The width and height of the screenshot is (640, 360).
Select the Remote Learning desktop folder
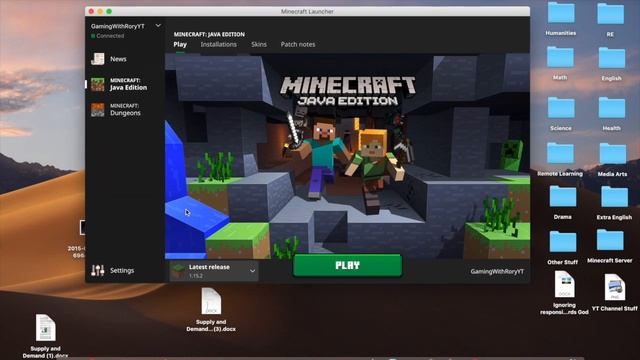click(x=560, y=160)
